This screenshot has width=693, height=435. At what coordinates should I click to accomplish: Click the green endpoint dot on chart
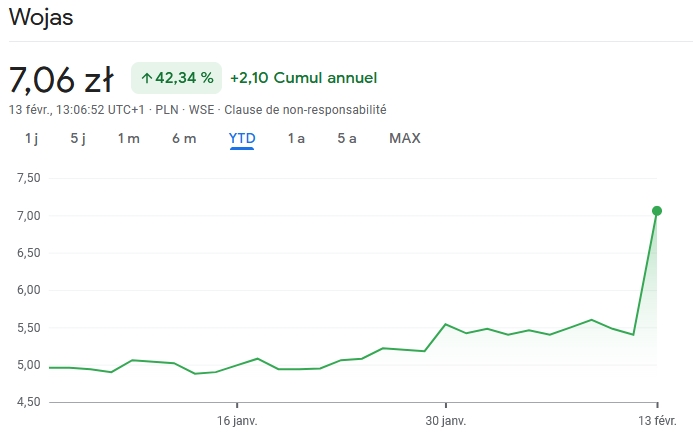(657, 211)
